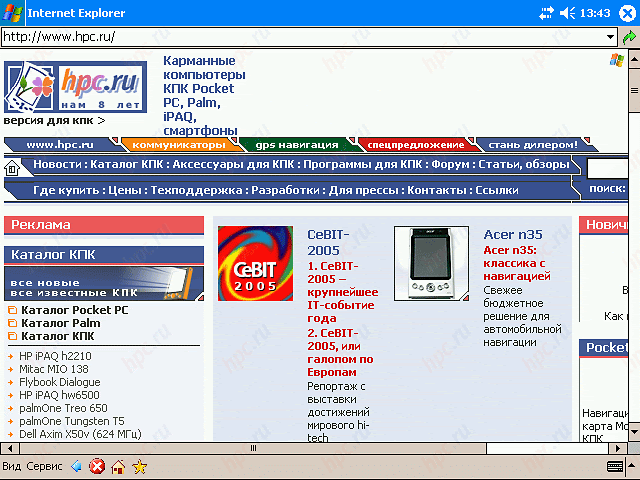Click the vertical scrollbar down arrow

pos(634,431)
